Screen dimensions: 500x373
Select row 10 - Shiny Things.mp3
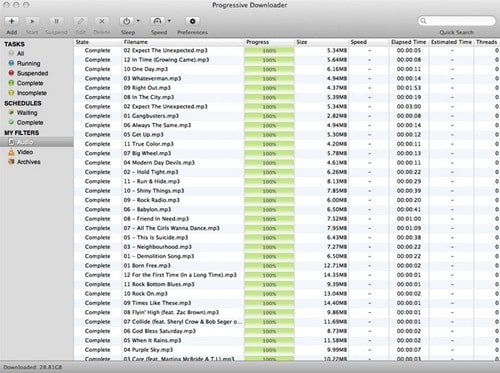point(287,191)
